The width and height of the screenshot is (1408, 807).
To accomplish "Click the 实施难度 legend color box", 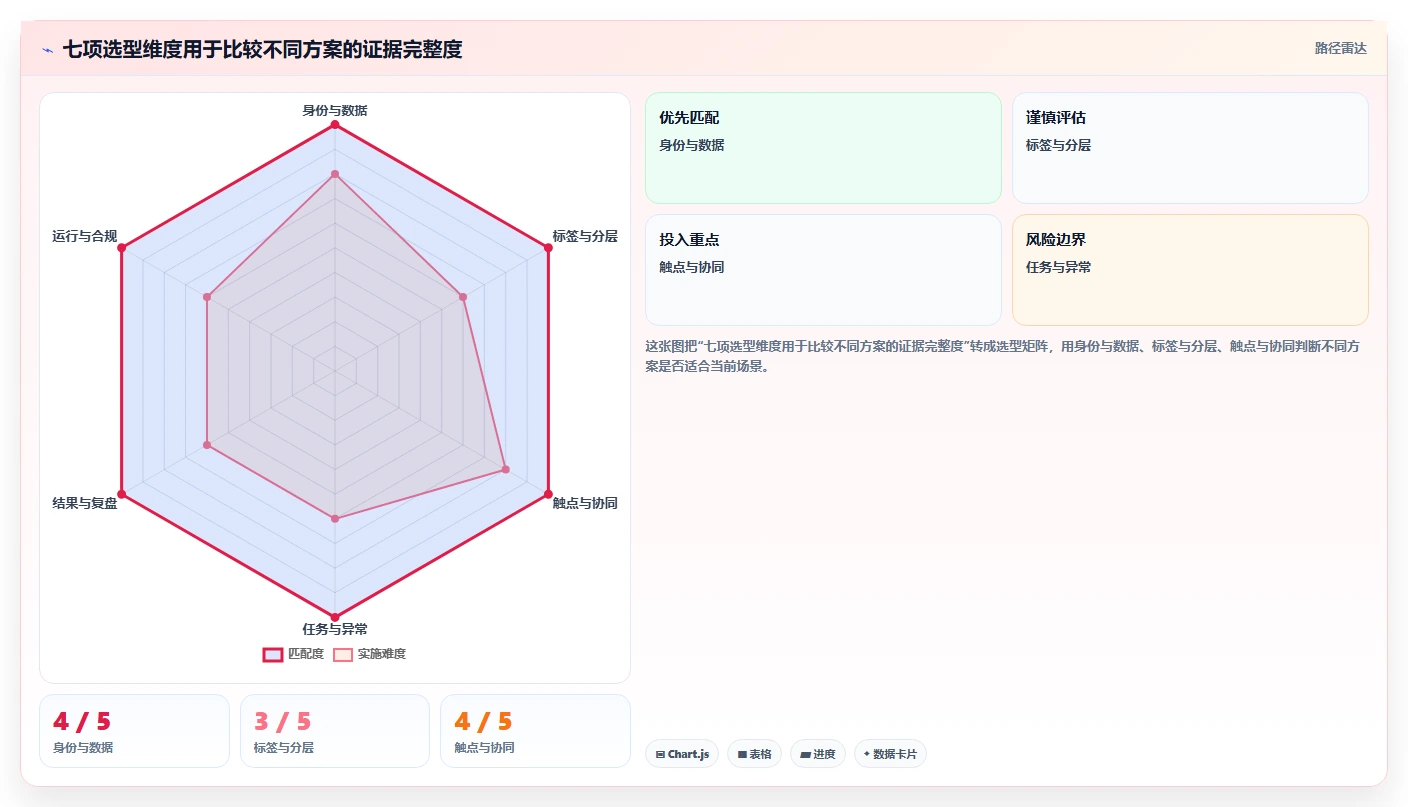I will pos(343,654).
